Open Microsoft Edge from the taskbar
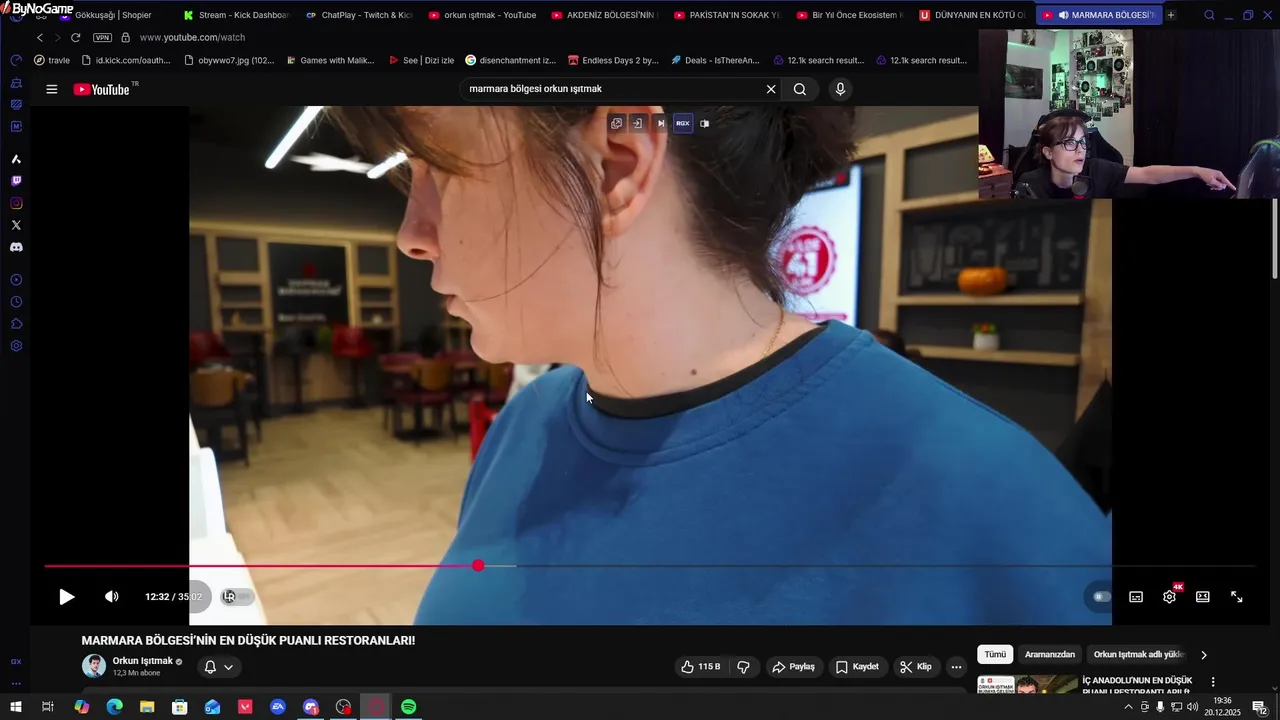Screen dimensions: 1280x720 [x=114, y=707]
